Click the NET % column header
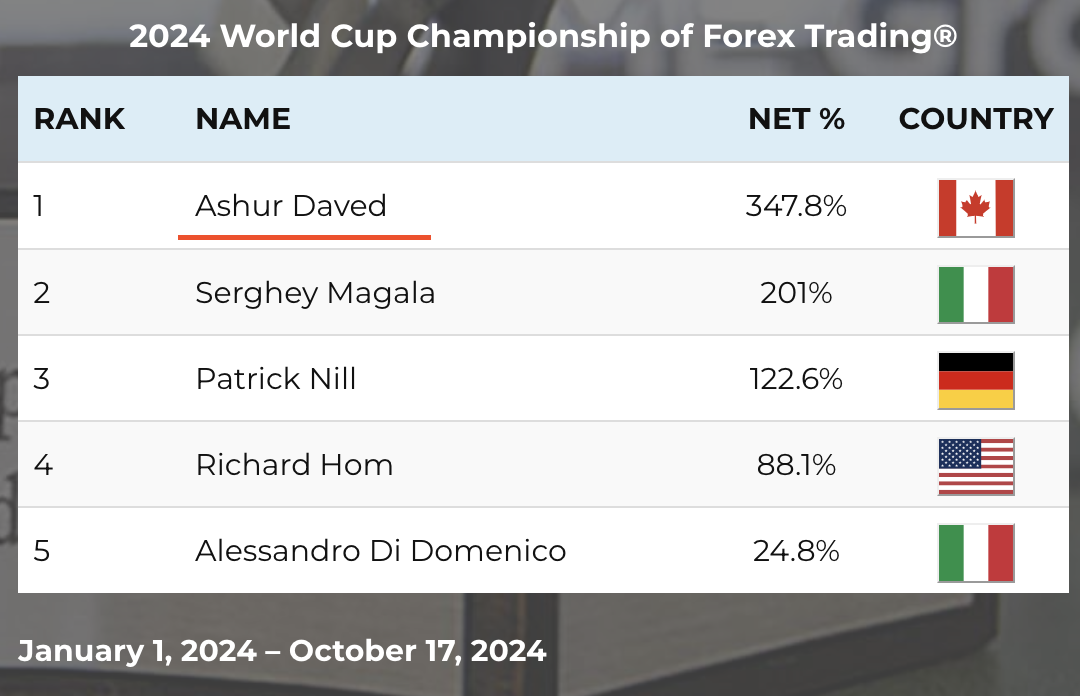Image resolution: width=1080 pixels, height=696 pixels. click(x=796, y=119)
